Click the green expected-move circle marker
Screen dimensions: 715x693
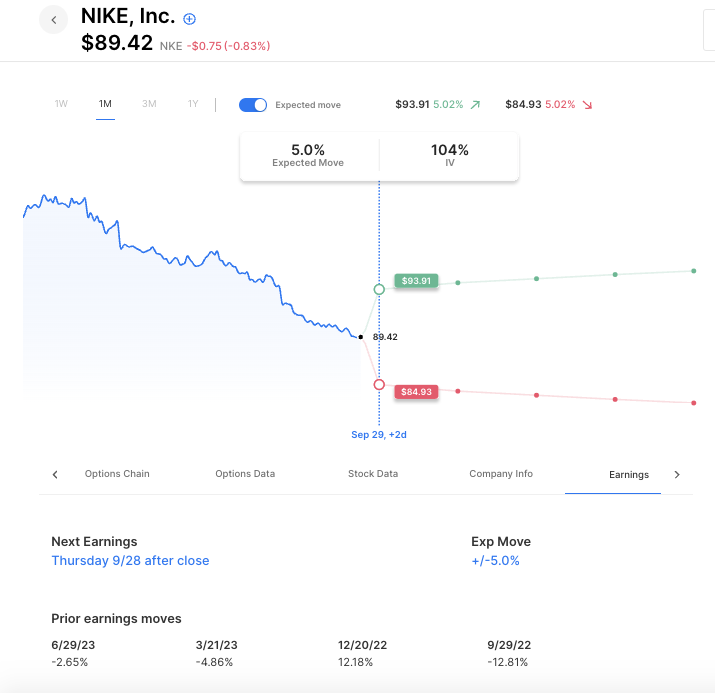point(379,290)
